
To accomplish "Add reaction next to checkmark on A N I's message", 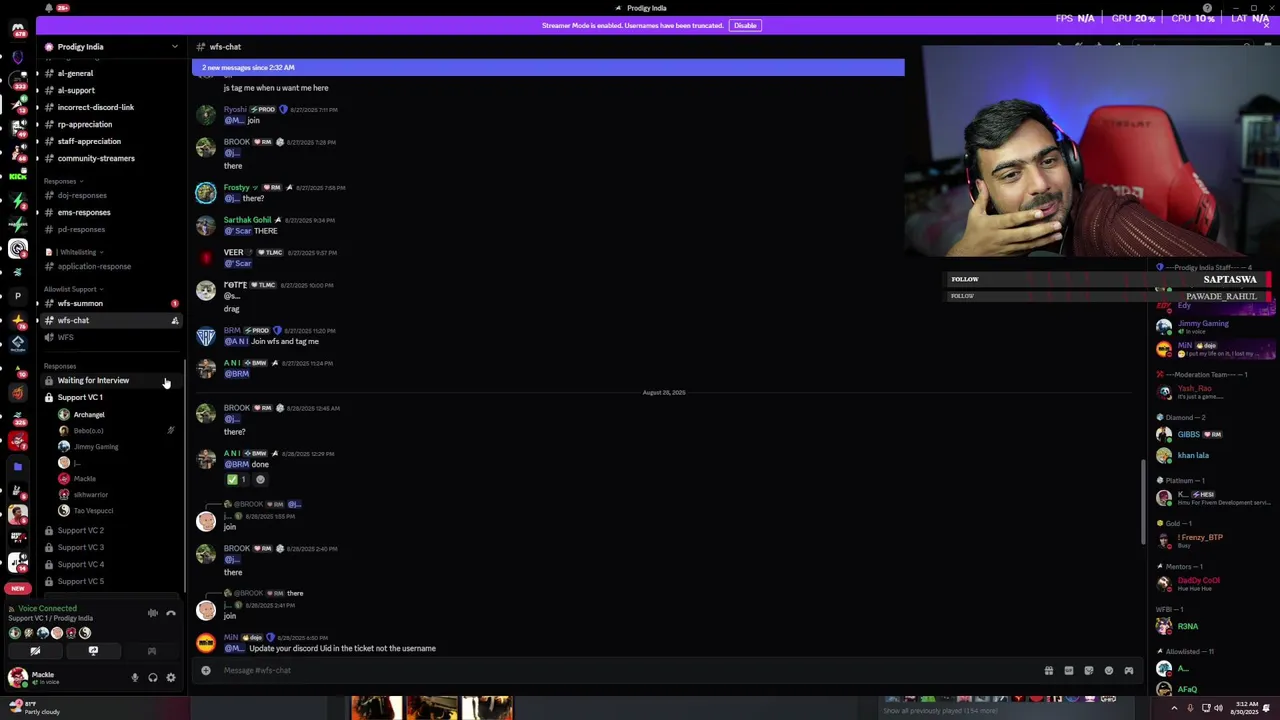I will 260,479.
